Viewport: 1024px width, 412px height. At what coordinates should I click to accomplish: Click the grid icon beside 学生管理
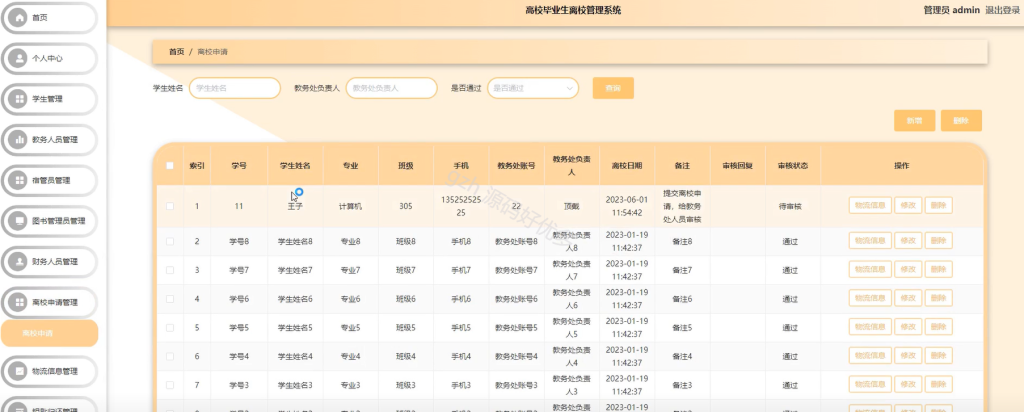[20, 99]
